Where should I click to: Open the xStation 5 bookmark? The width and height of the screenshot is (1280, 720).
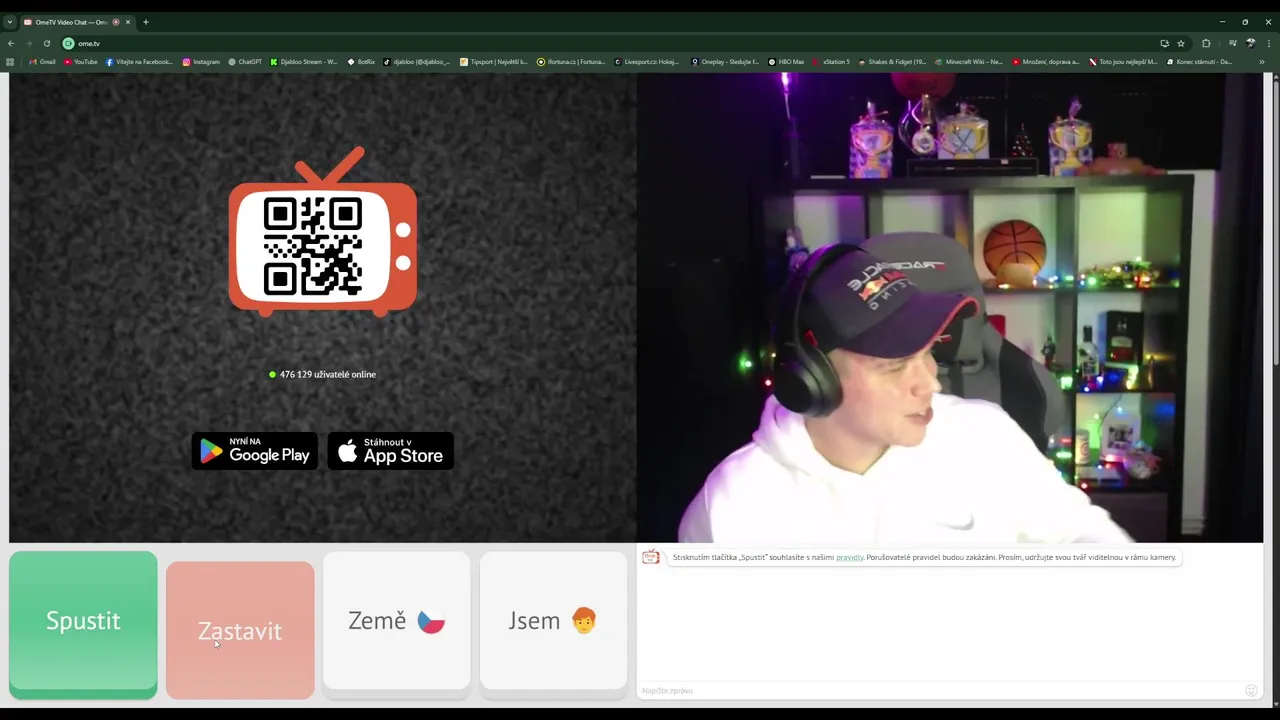[x=831, y=62]
